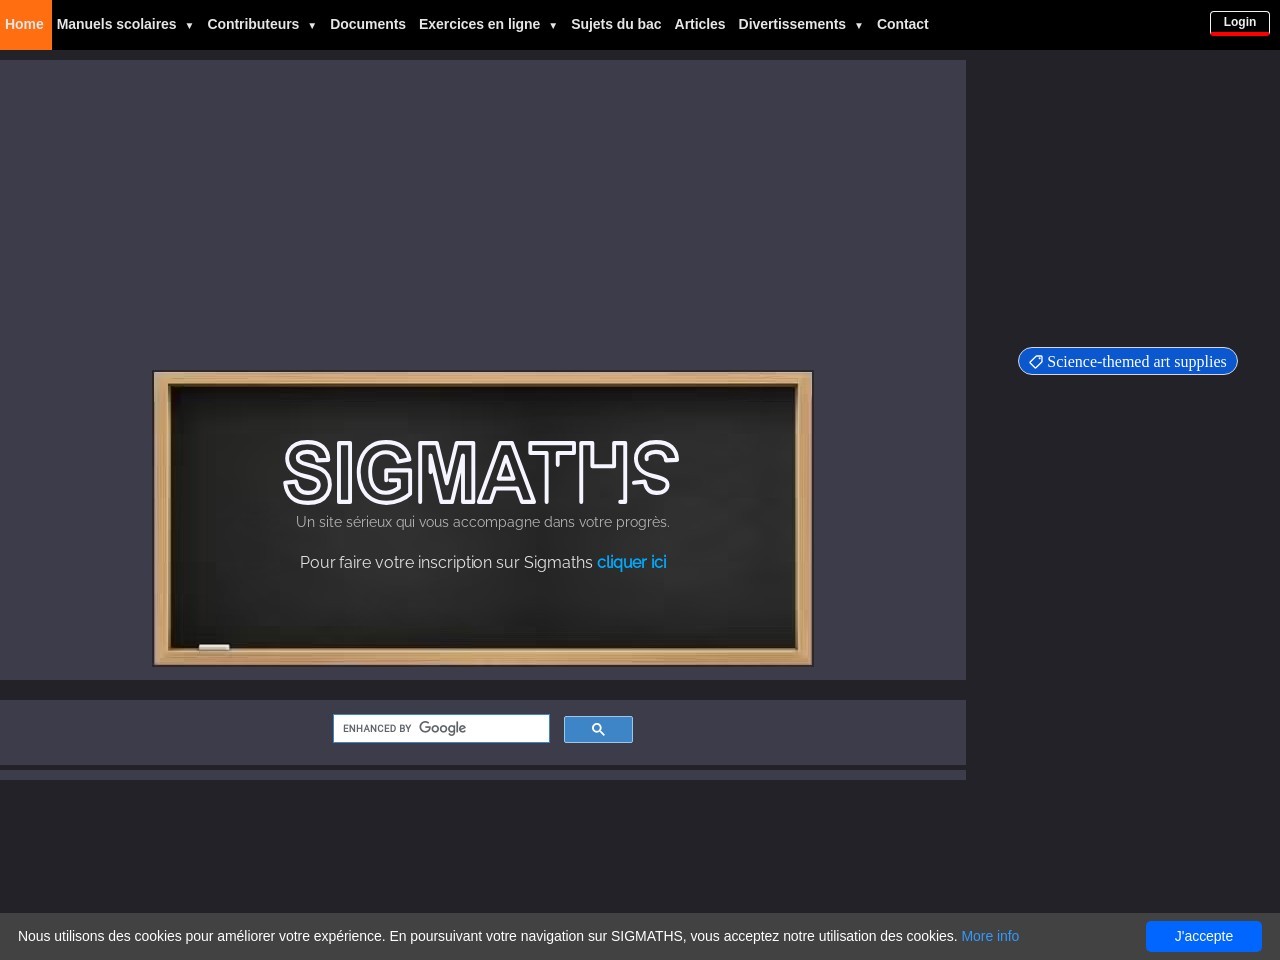Open the Documents menu item
This screenshot has height=960, width=1280.
[x=368, y=24]
